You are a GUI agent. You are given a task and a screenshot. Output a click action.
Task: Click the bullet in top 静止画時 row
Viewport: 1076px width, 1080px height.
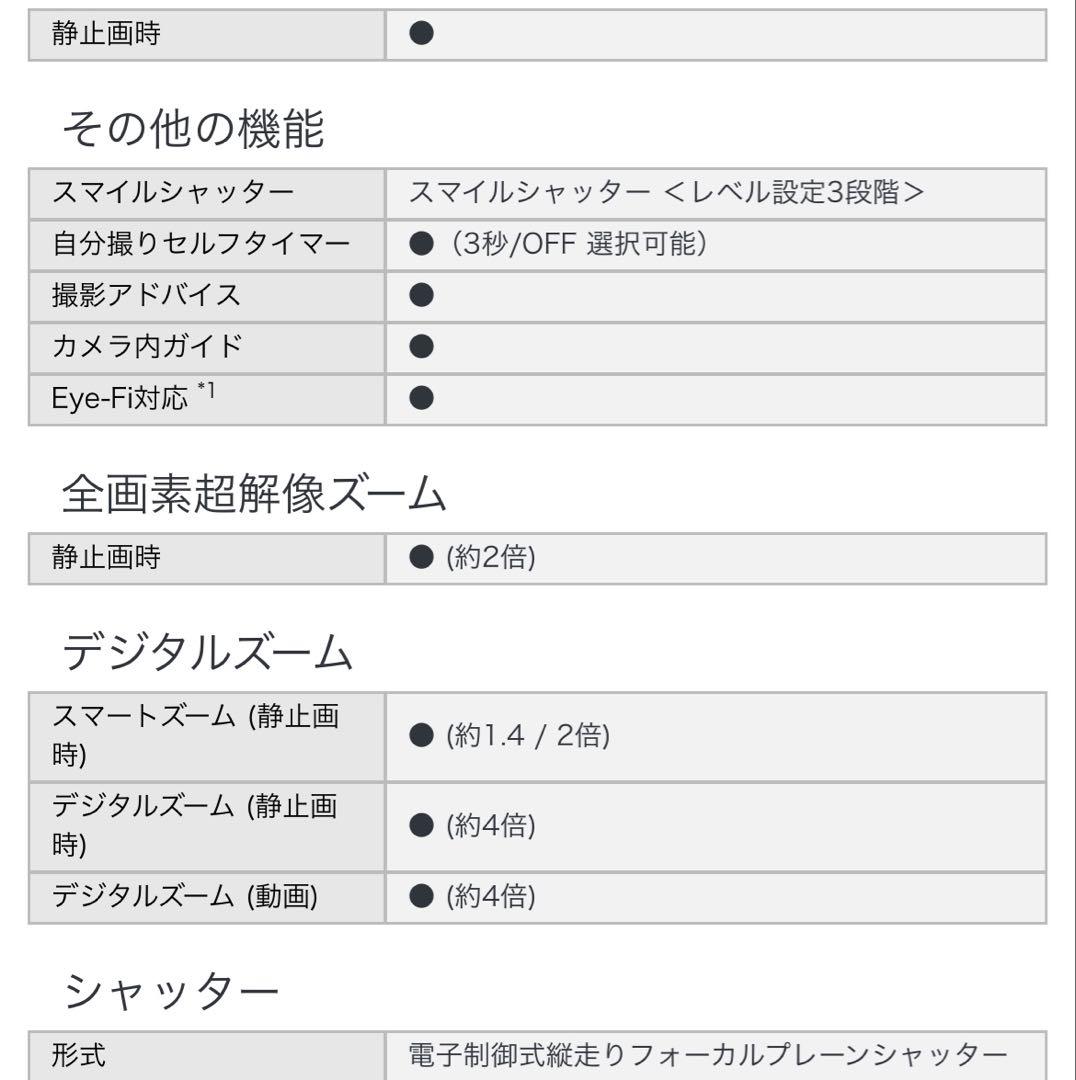[x=421, y=32]
